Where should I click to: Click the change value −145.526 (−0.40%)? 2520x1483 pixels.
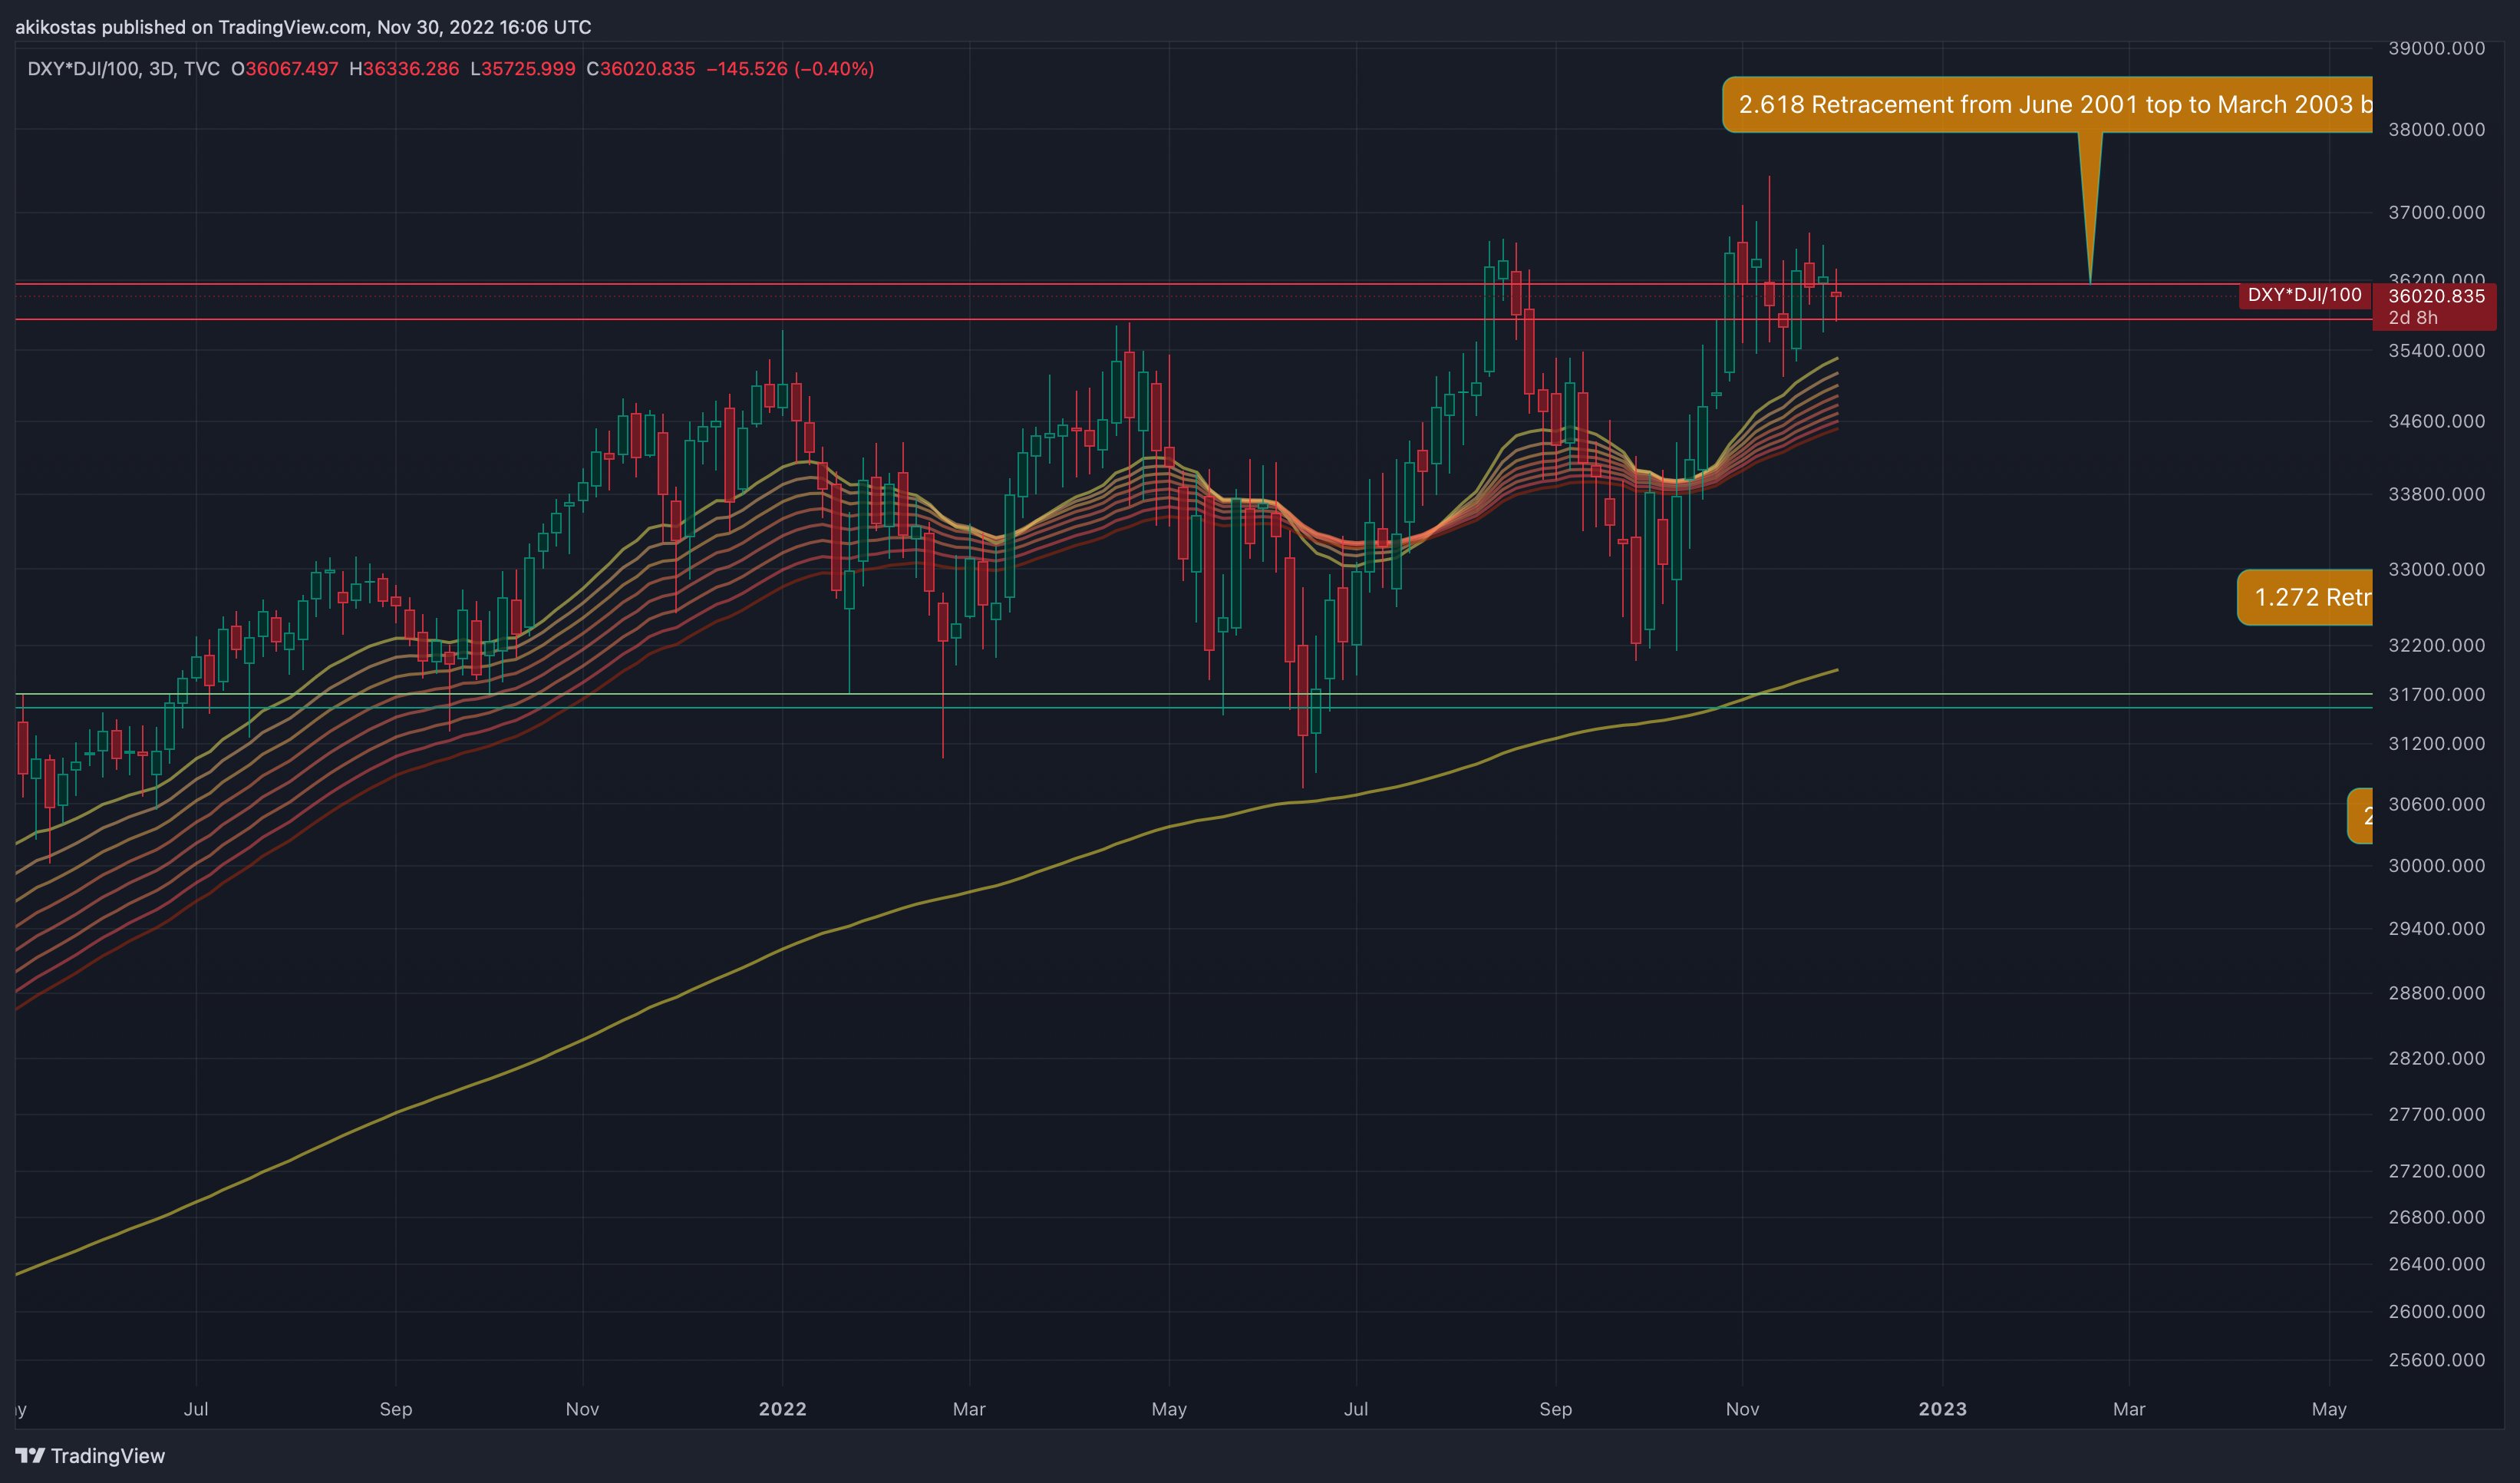(x=790, y=69)
